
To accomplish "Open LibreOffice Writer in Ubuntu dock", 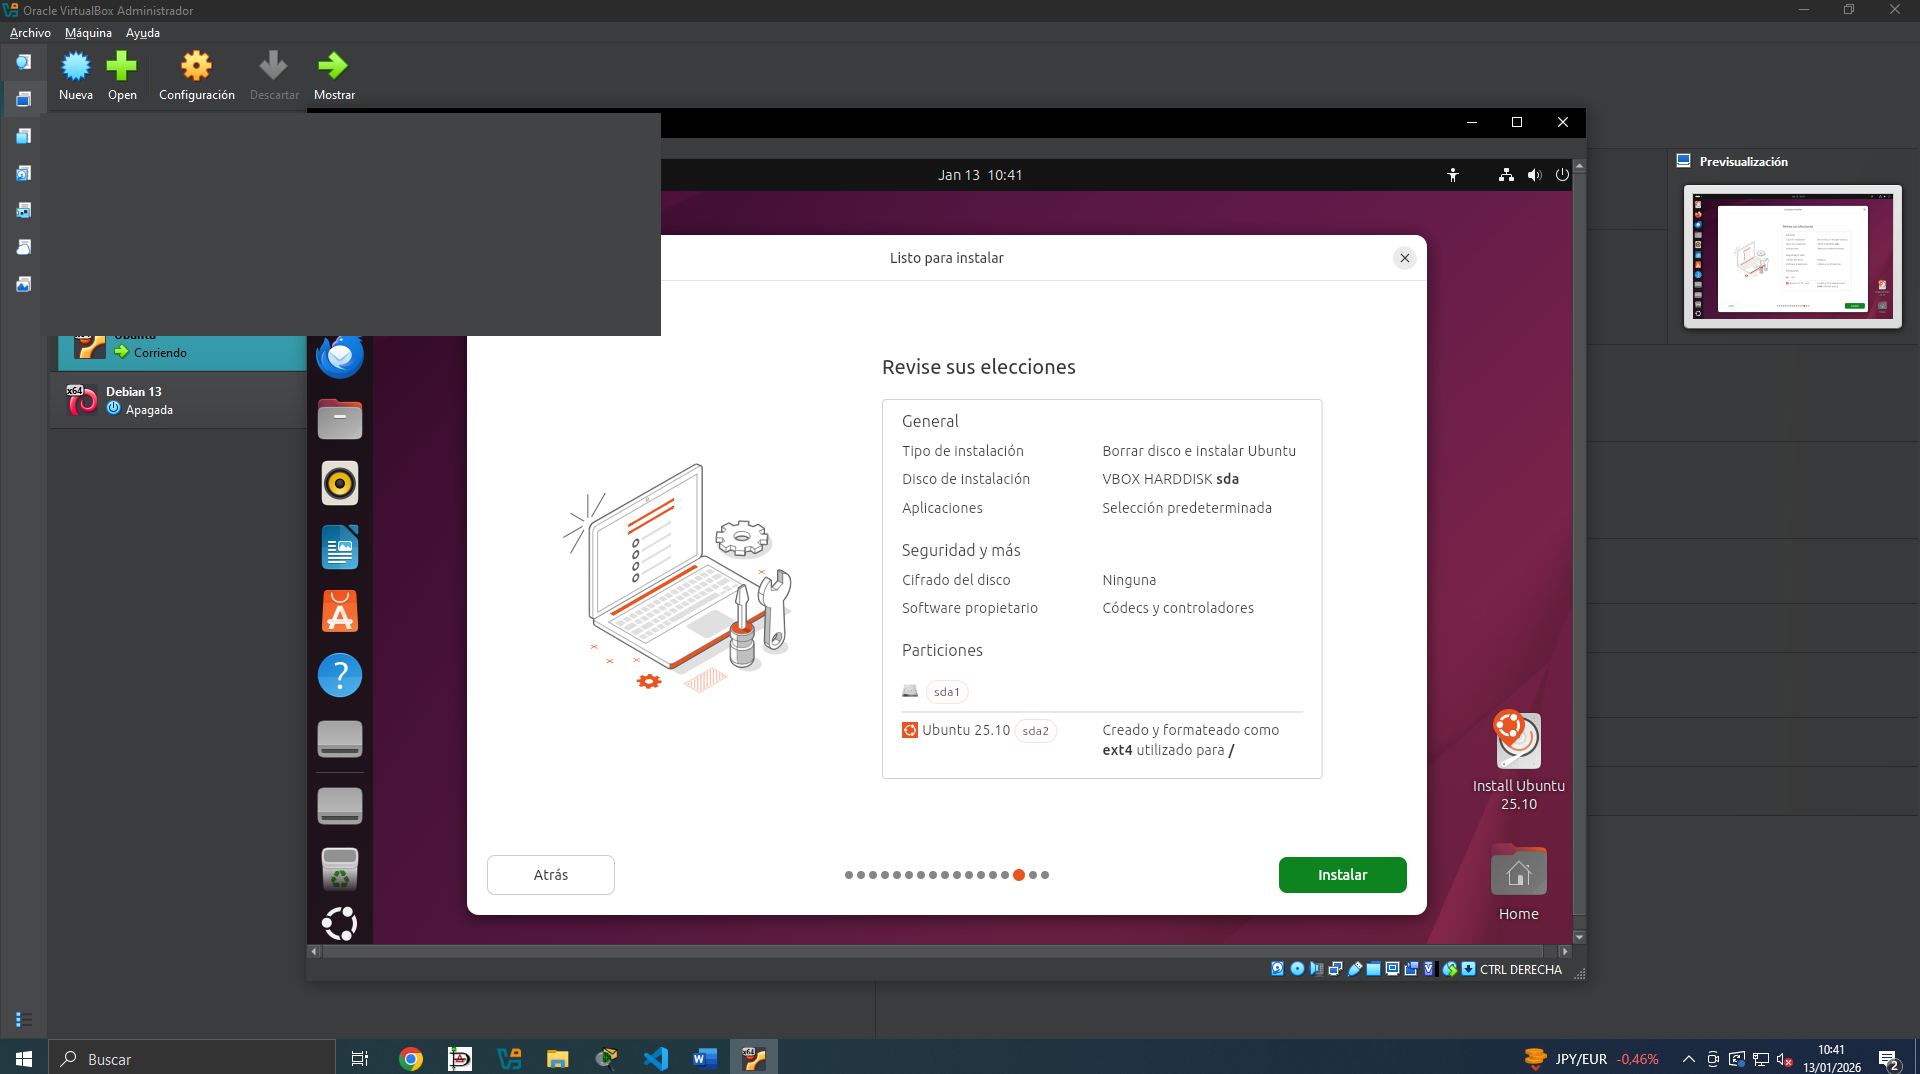I will [x=340, y=547].
